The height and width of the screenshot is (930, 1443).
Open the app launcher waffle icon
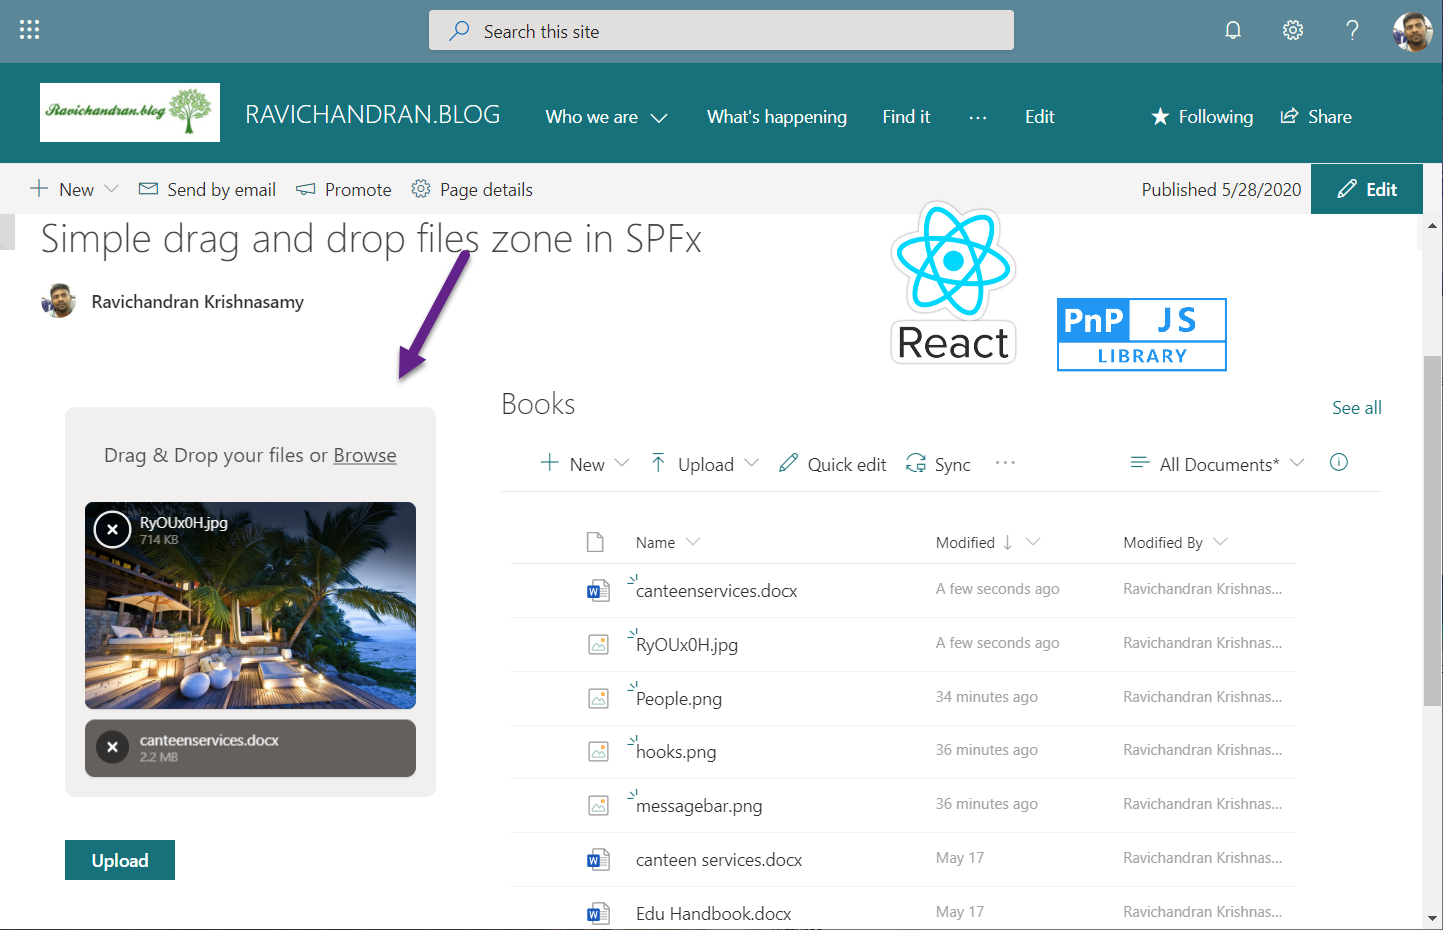pyautogui.click(x=29, y=30)
